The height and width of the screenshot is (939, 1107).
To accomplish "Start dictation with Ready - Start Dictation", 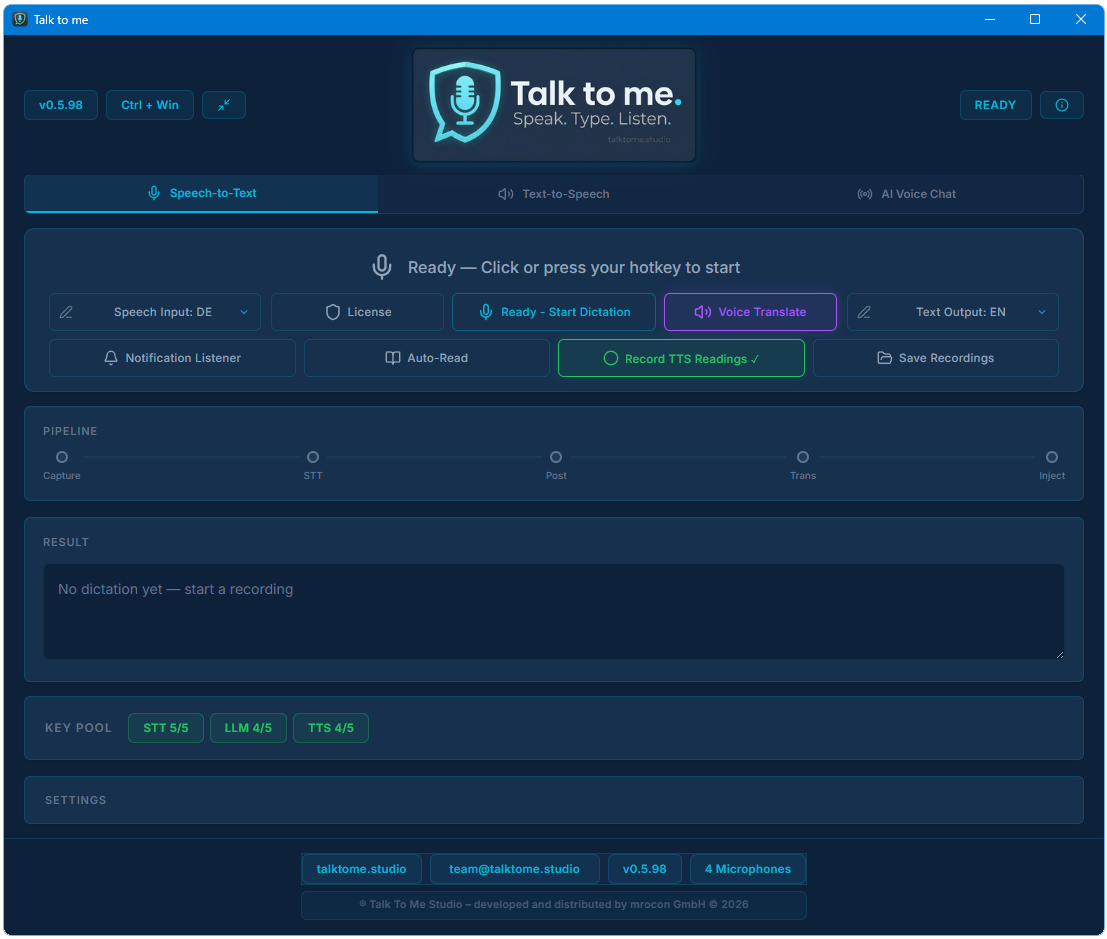I will [x=554, y=312].
